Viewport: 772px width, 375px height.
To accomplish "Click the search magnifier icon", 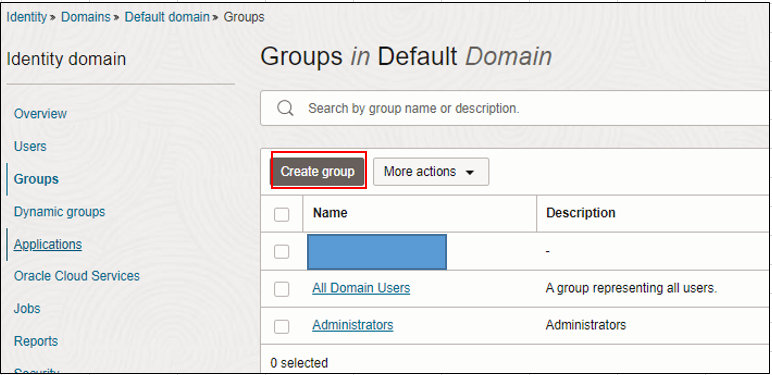I will (x=285, y=108).
